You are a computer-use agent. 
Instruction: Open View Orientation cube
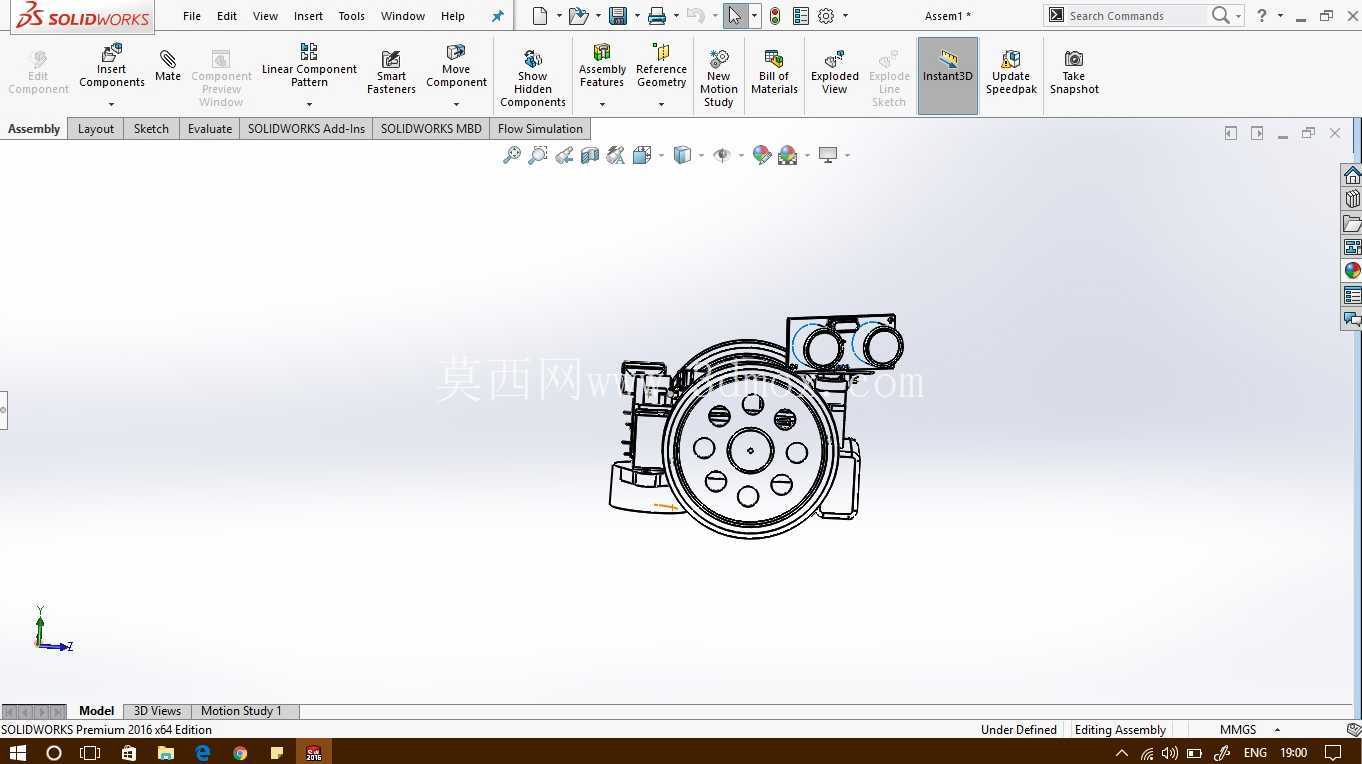pyautogui.click(x=642, y=155)
